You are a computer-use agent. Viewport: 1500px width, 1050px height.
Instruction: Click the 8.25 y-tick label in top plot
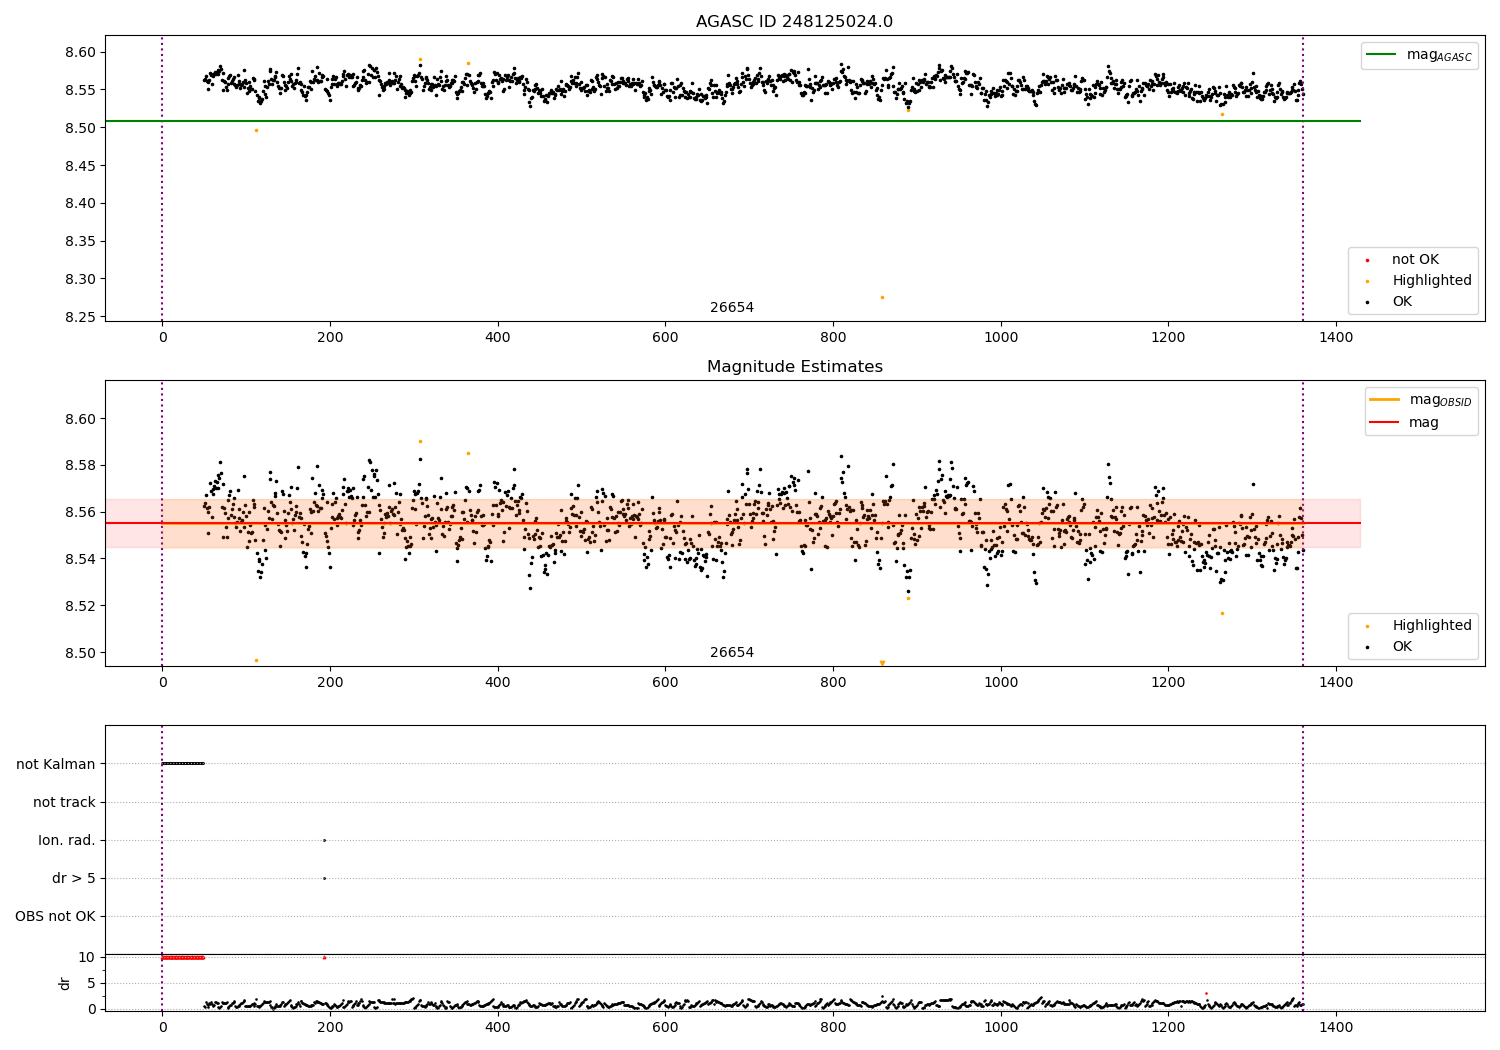click(82, 317)
